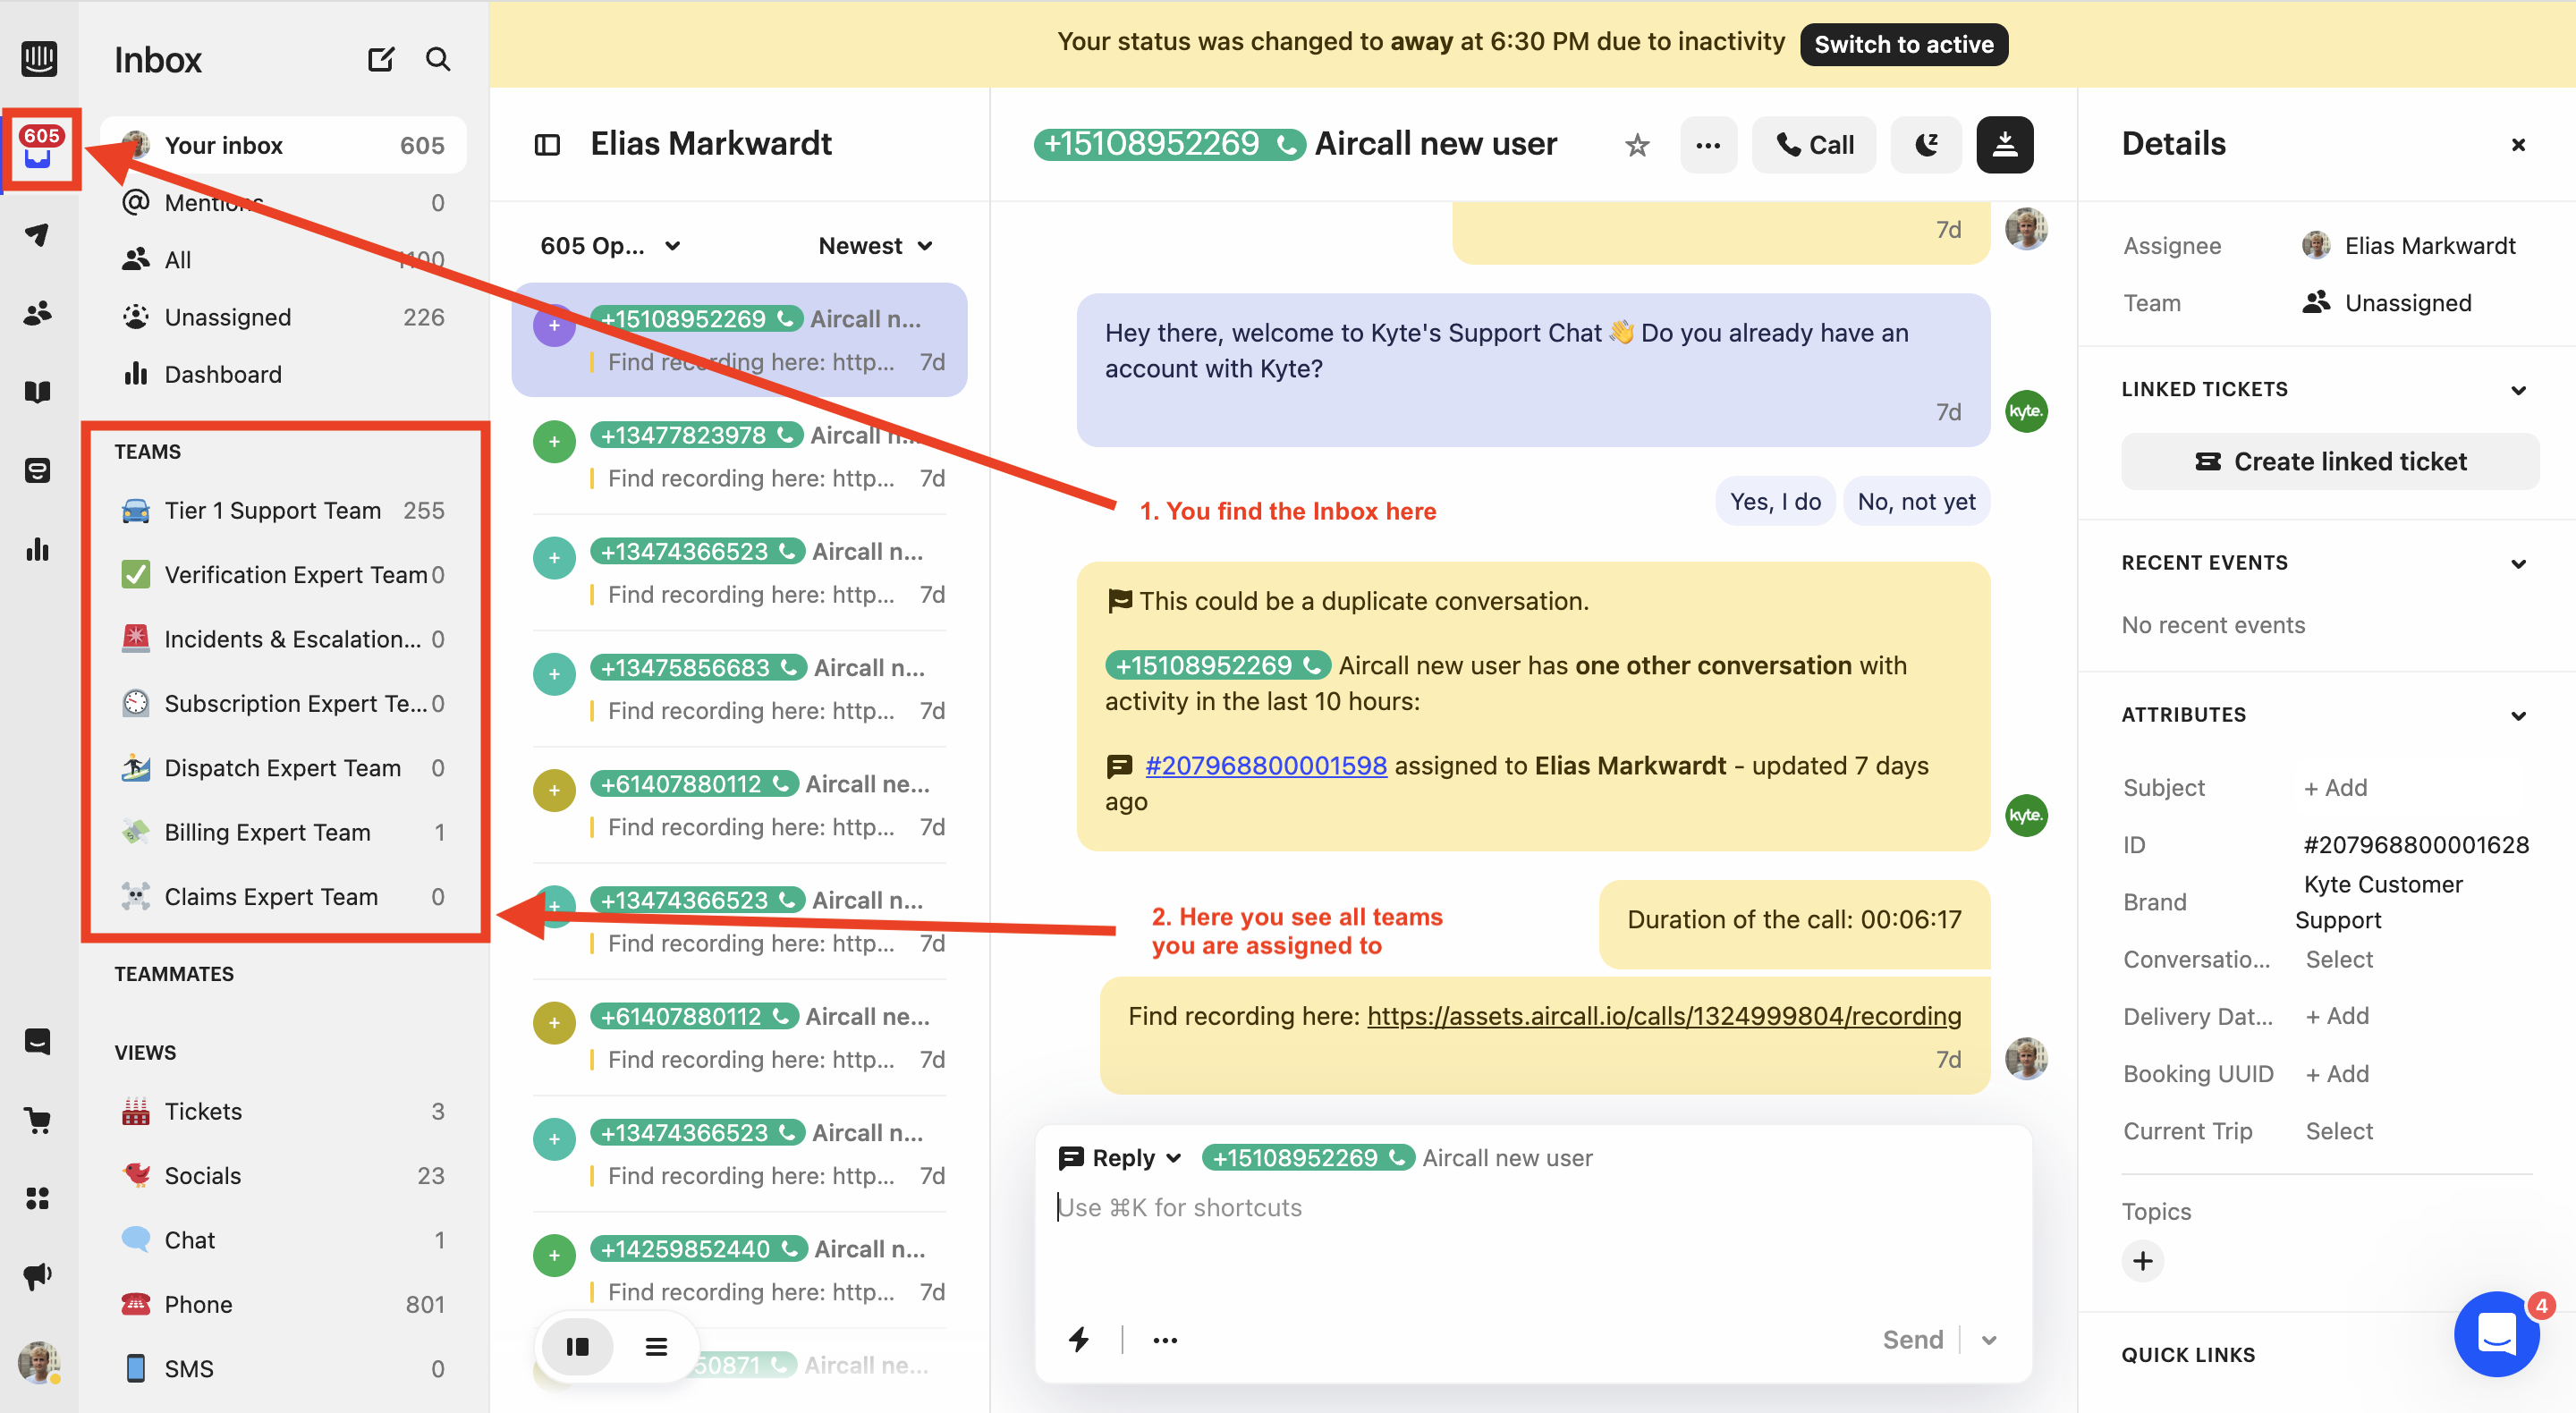2576x1413 pixels.
Task: Open the Newest sort dropdown
Action: [875, 246]
